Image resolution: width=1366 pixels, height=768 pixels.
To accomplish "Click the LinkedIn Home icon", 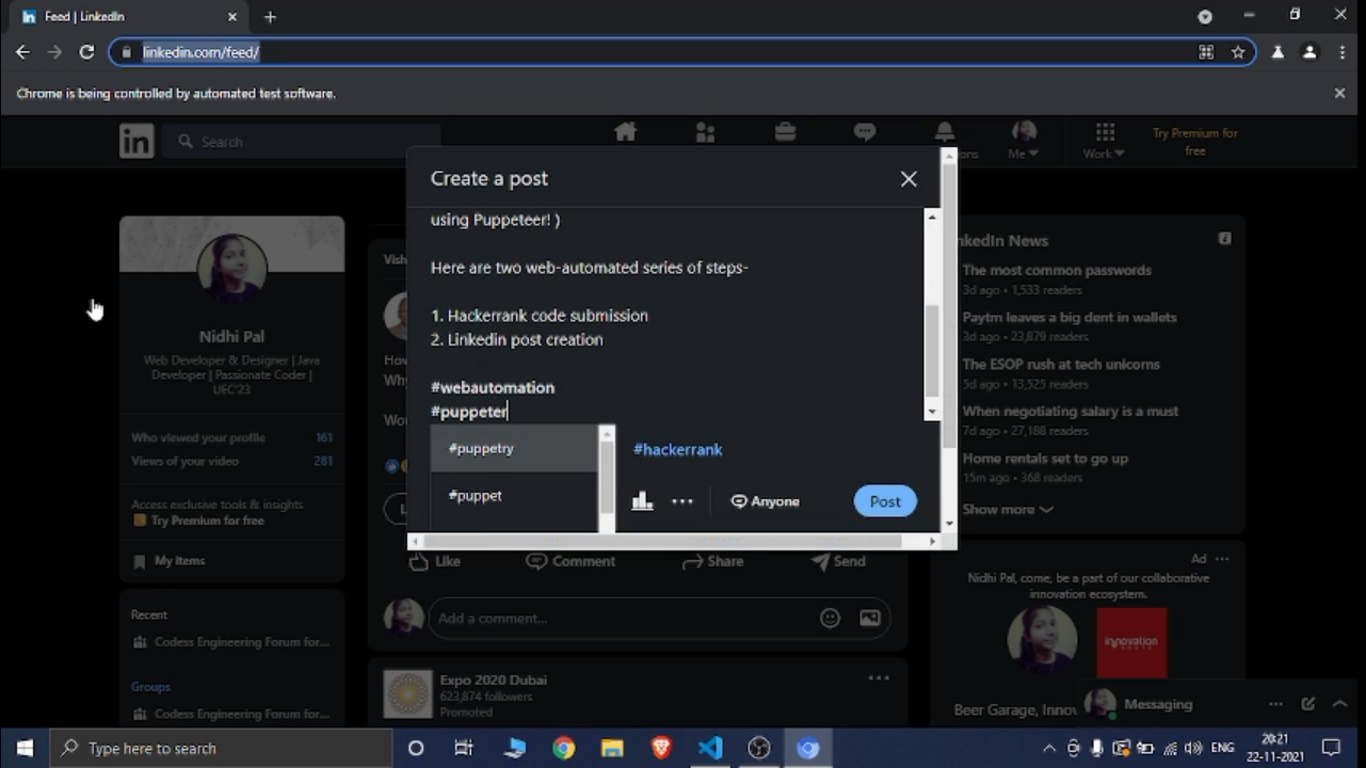I will click(x=625, y=133).
